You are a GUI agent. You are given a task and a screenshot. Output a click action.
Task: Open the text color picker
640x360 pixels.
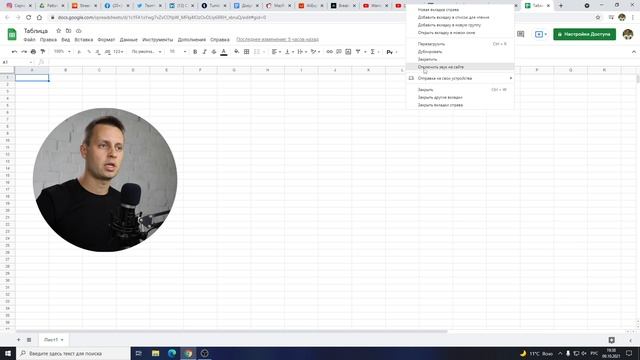[x=224, y=52]
